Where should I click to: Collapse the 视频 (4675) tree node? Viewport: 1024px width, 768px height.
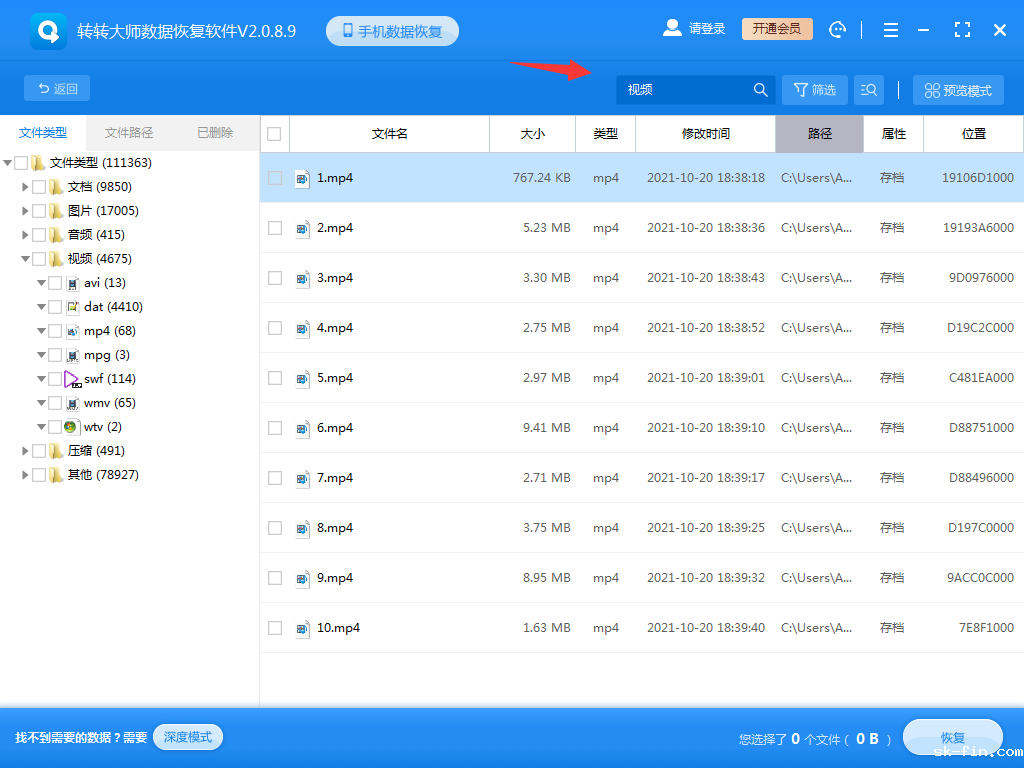[25, 258]
